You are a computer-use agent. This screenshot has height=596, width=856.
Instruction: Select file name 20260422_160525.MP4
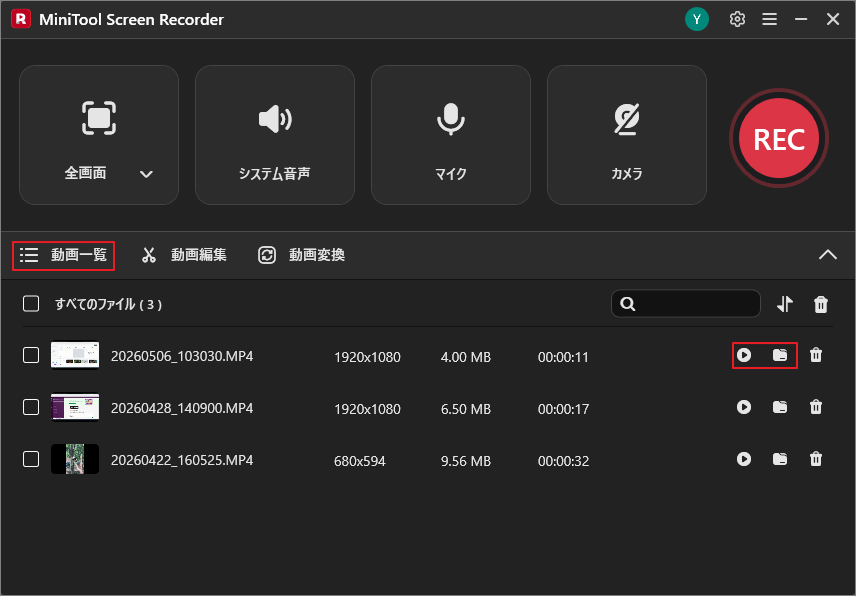[x=182, y=460]
